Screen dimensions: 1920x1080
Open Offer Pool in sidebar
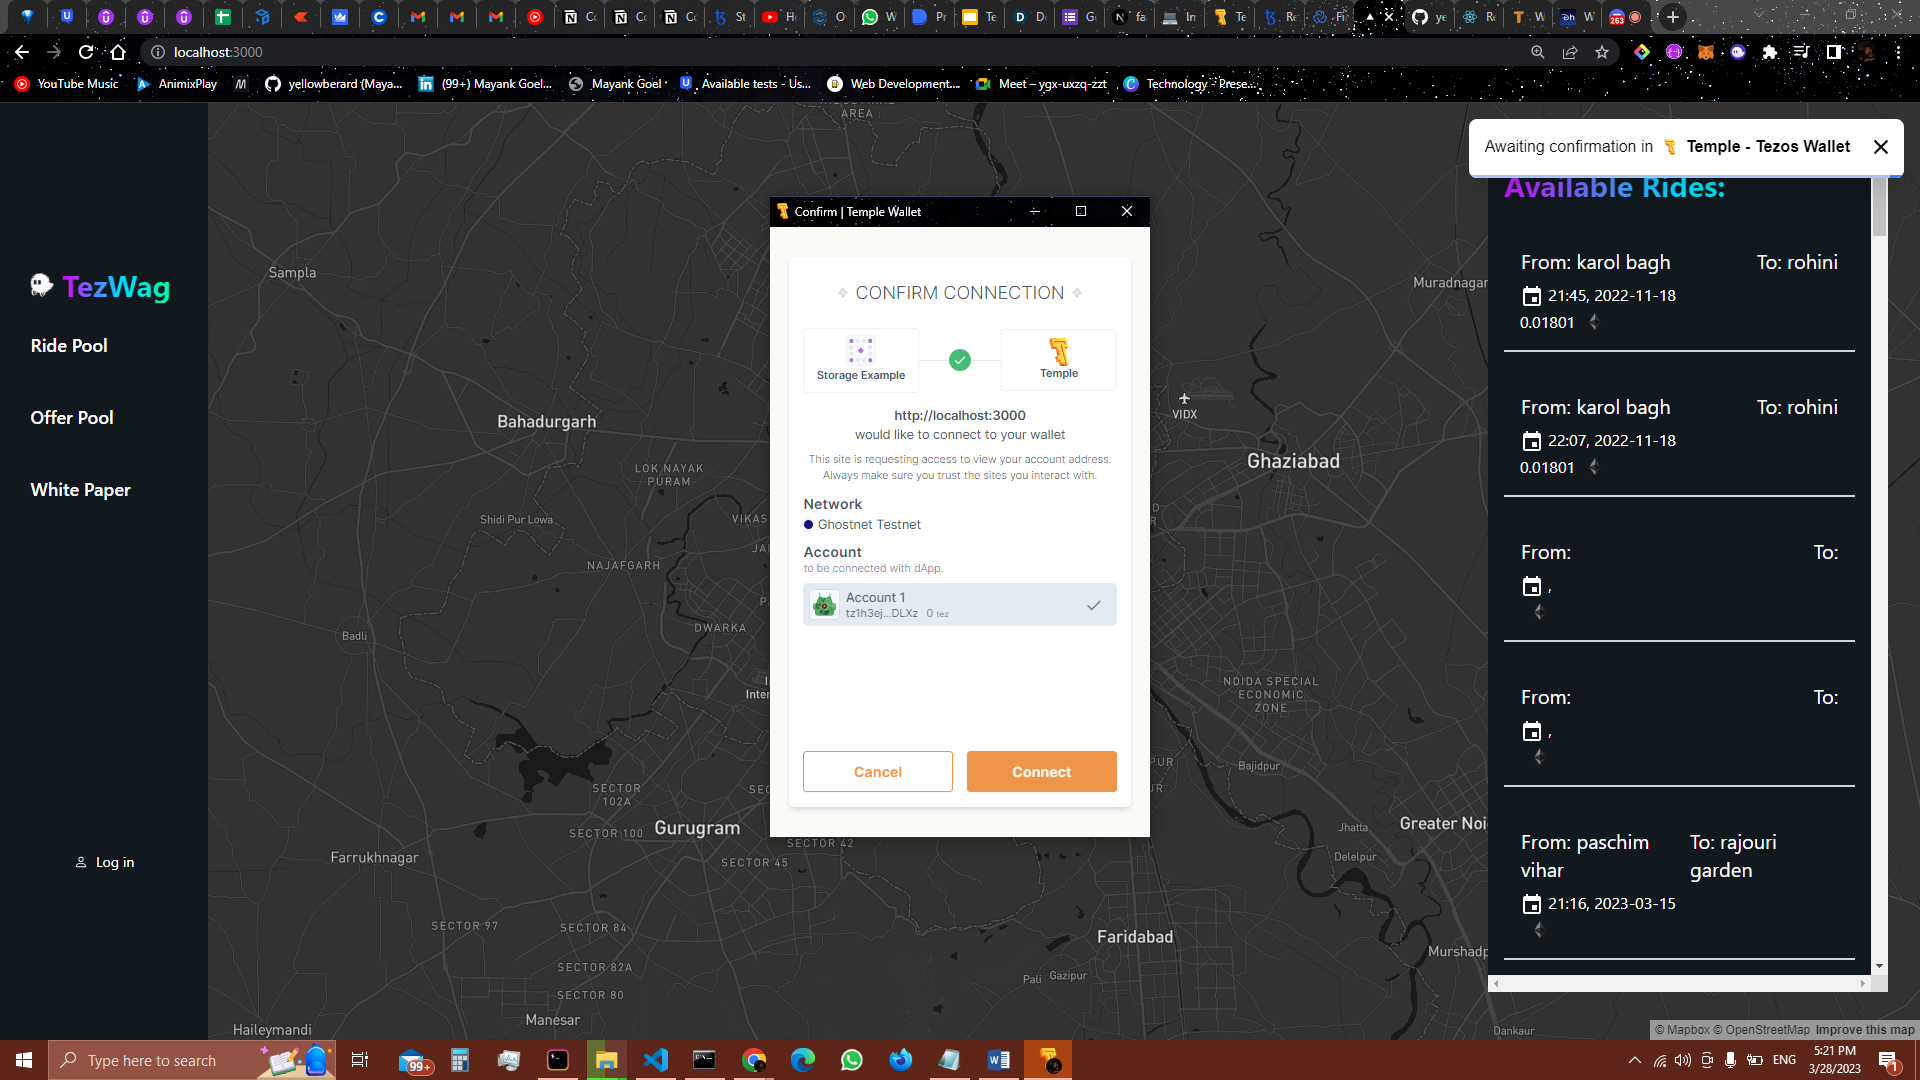(72, 418)
